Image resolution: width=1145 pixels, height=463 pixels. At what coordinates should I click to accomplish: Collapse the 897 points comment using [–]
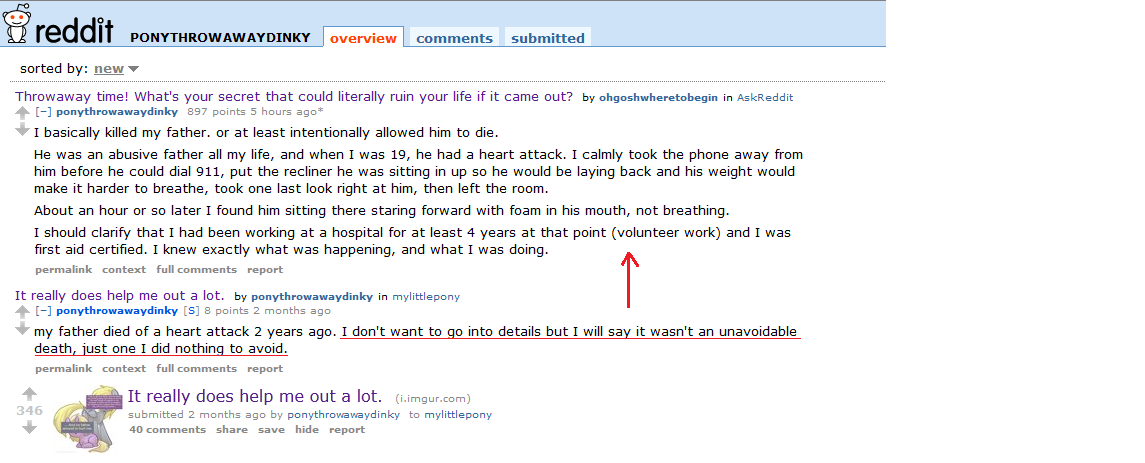click(43, 112)
